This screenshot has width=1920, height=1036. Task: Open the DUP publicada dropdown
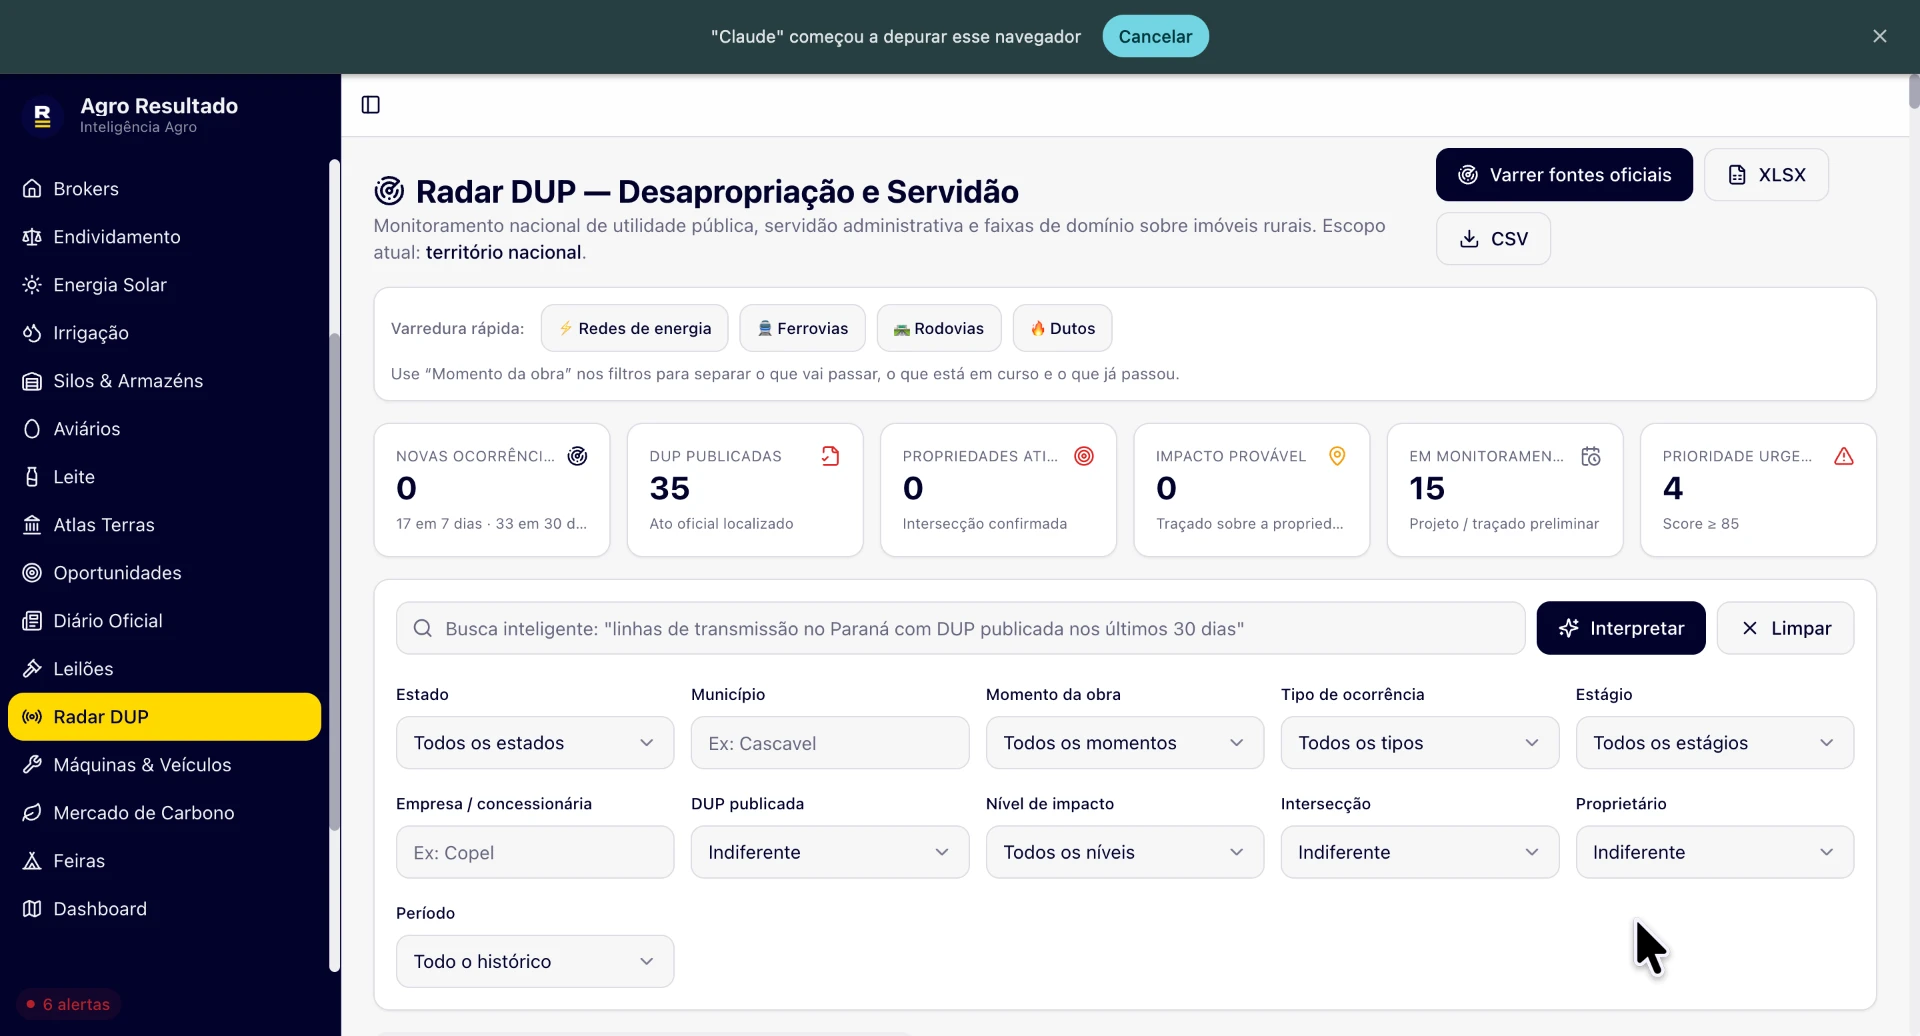tap(830, 852)
